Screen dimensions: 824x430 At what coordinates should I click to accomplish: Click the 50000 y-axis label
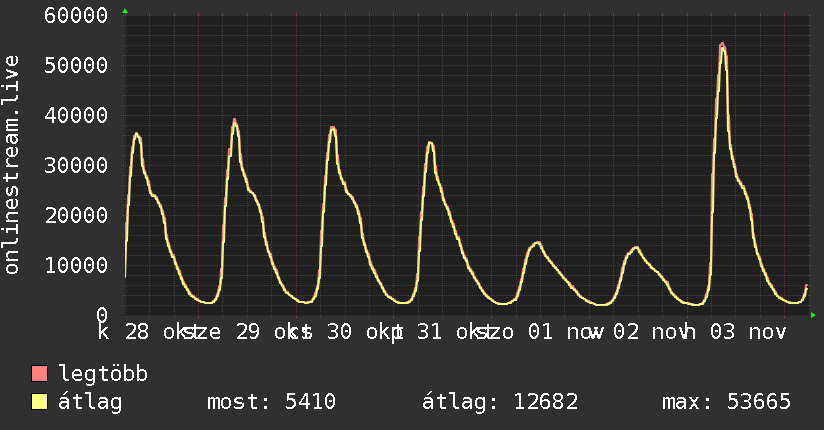[76, 65]
